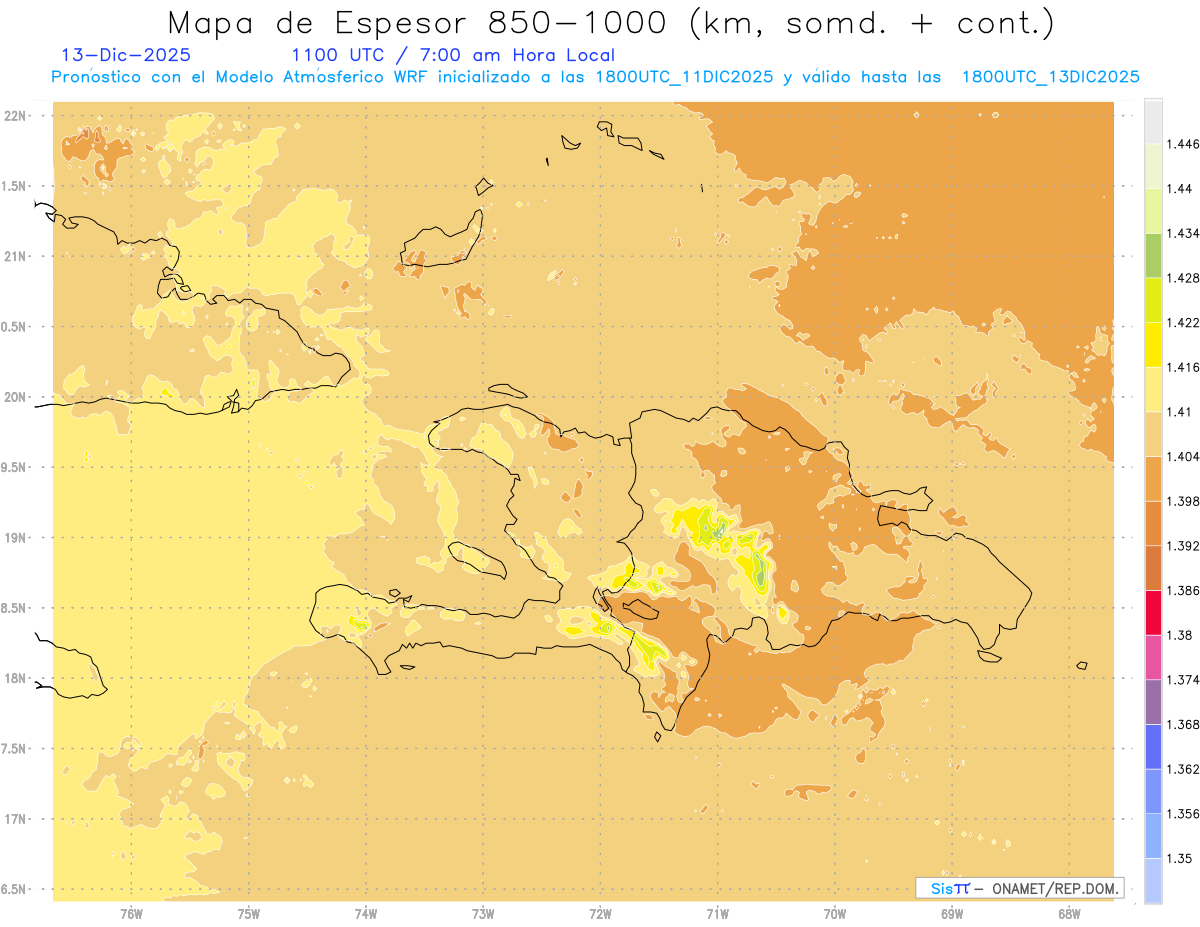Pick the tan color bar segment between 1.404 and 1.41
This screenshot has height=927, width=1200.
click(1153, 433)
